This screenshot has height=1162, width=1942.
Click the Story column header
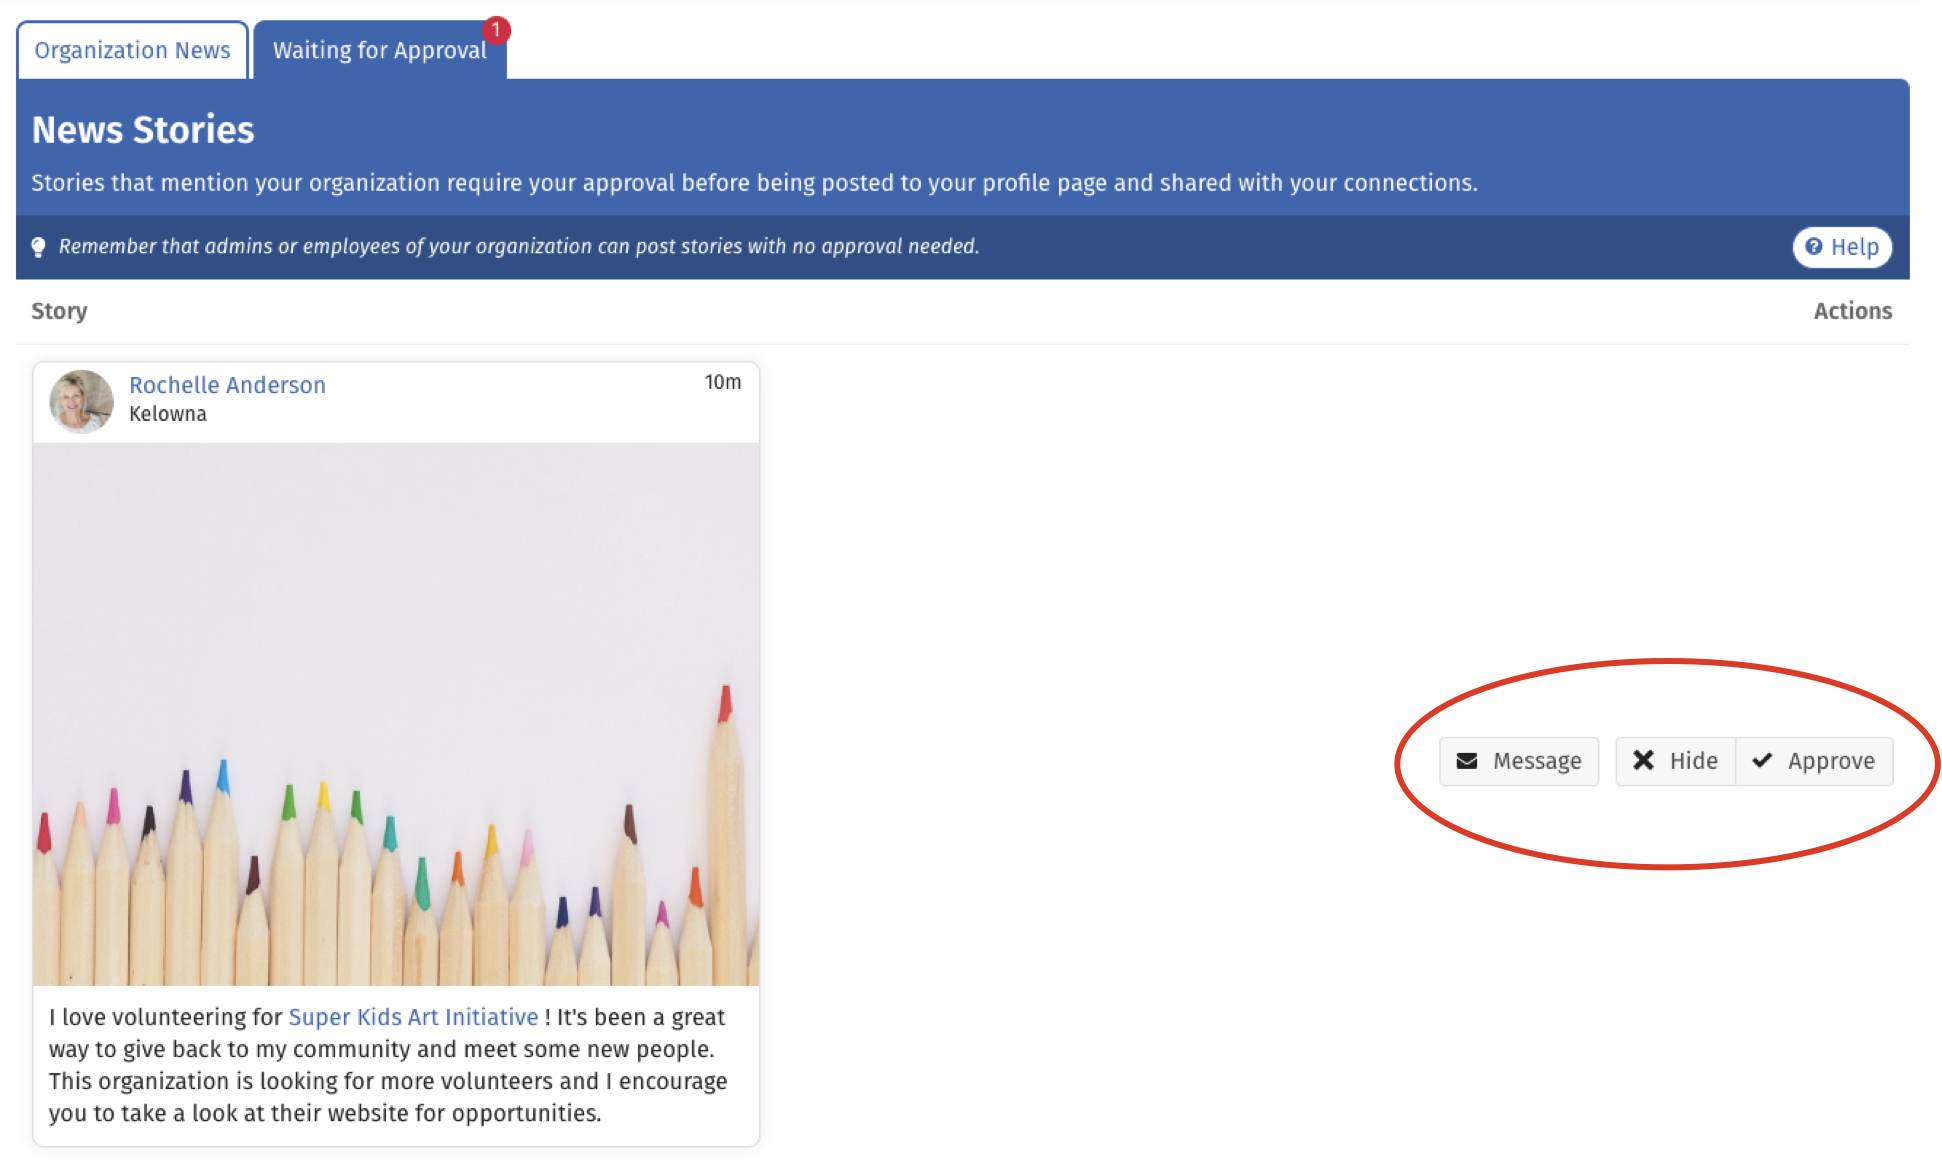(x=59, y=311)
